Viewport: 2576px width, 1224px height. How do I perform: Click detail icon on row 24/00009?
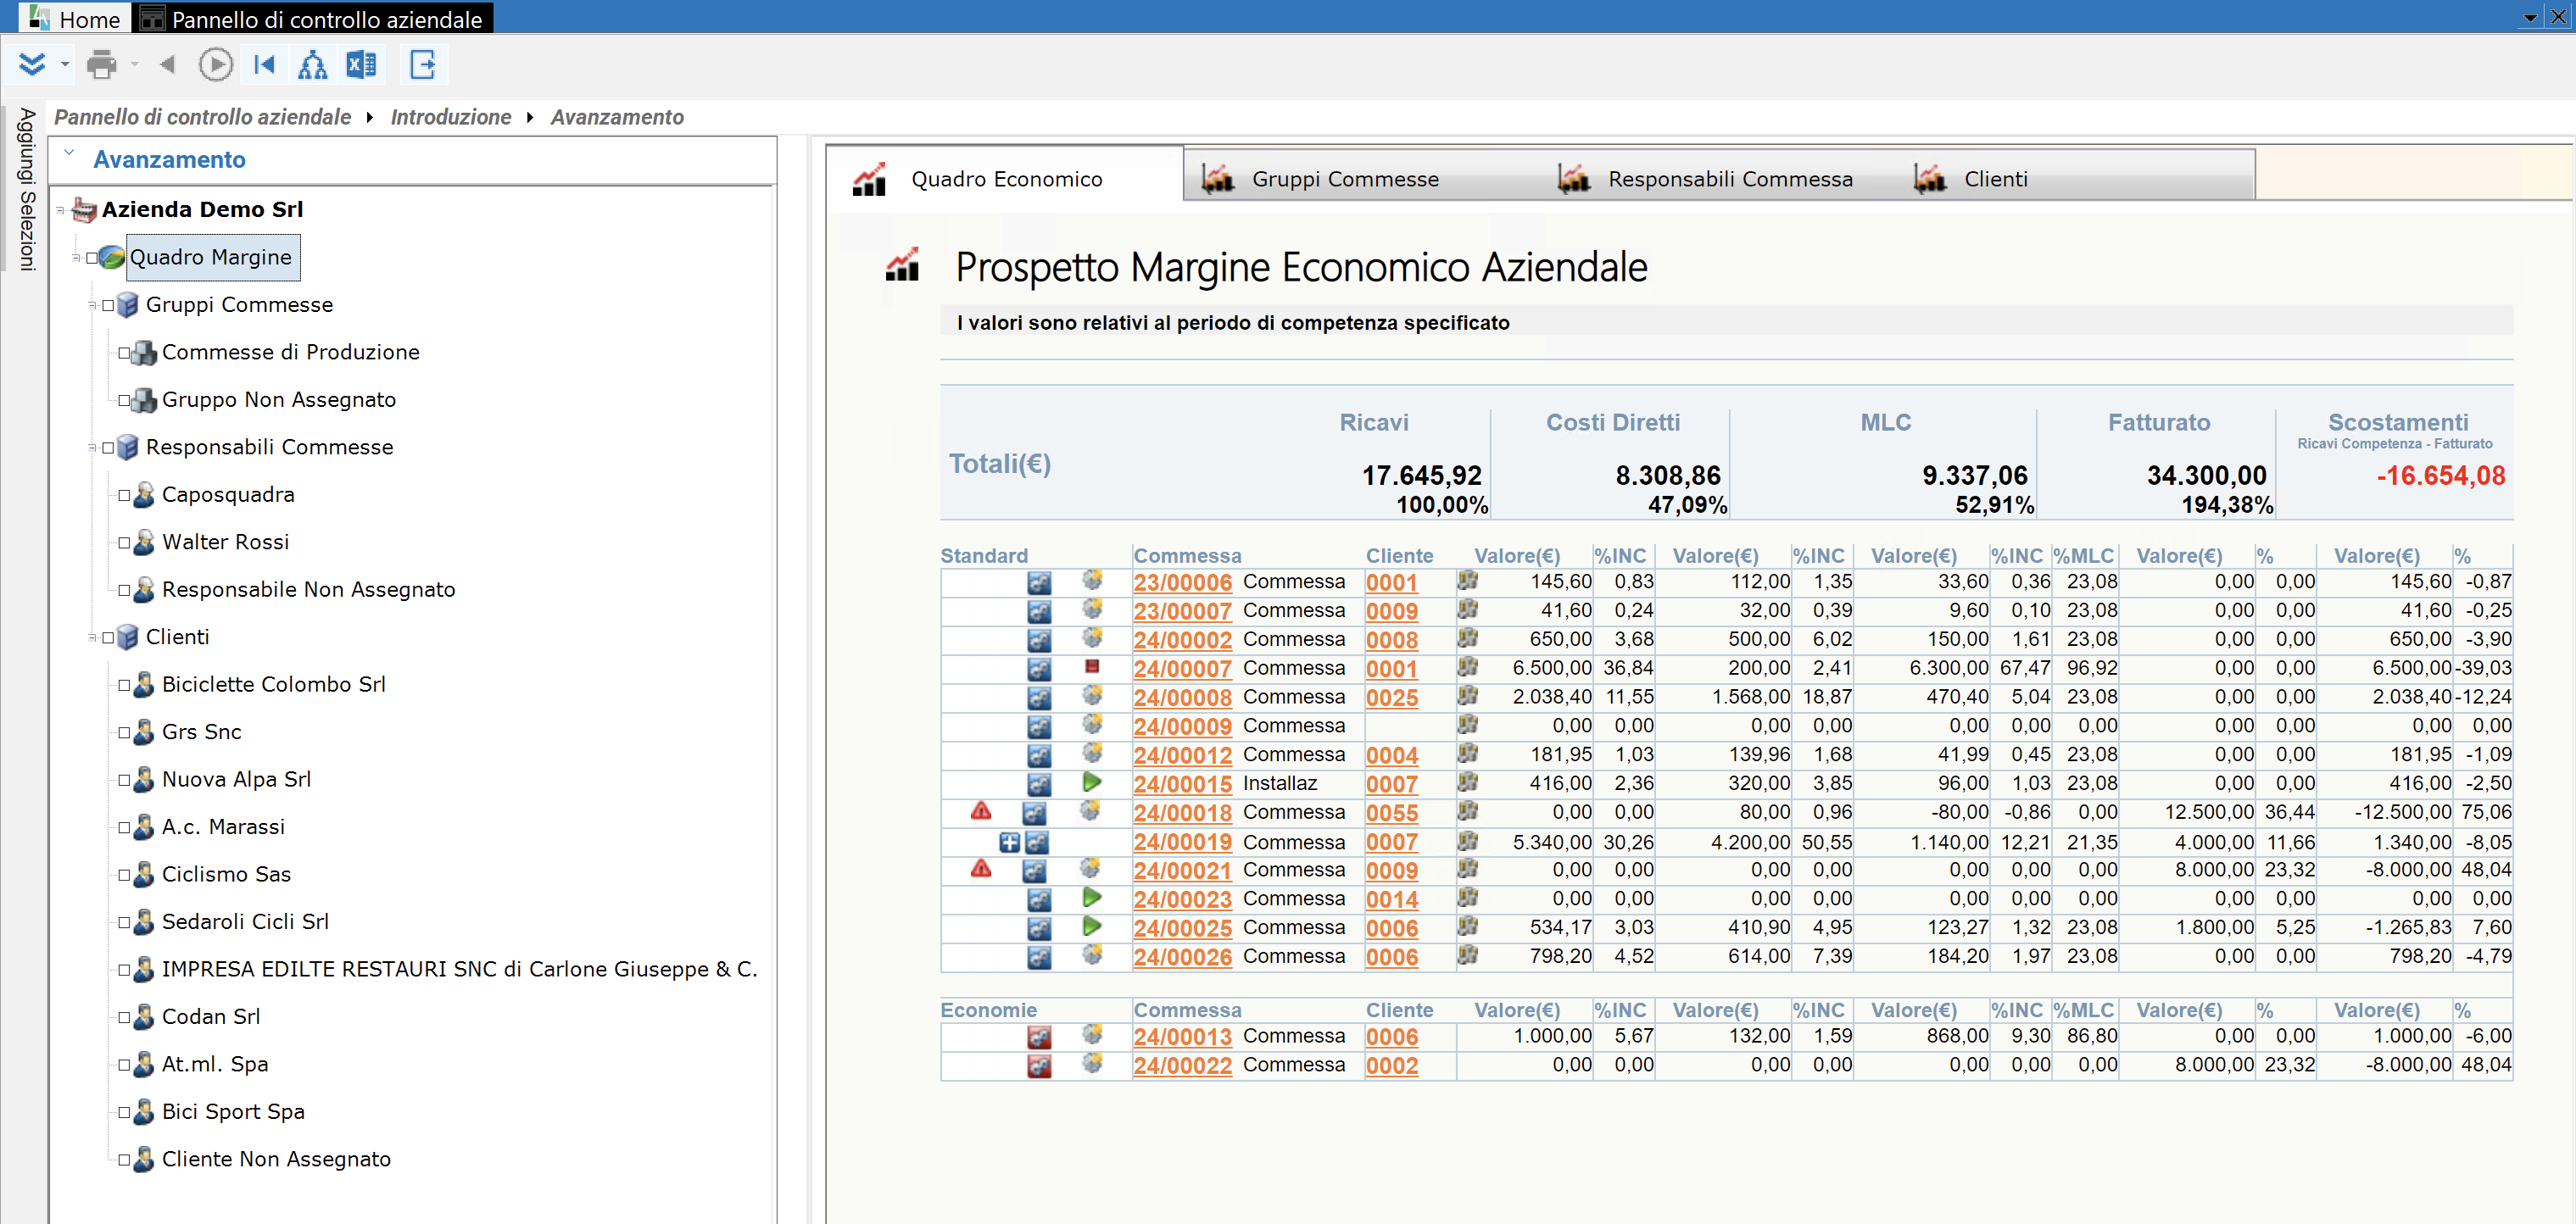pyautogui.click(x=1467, y=724)
